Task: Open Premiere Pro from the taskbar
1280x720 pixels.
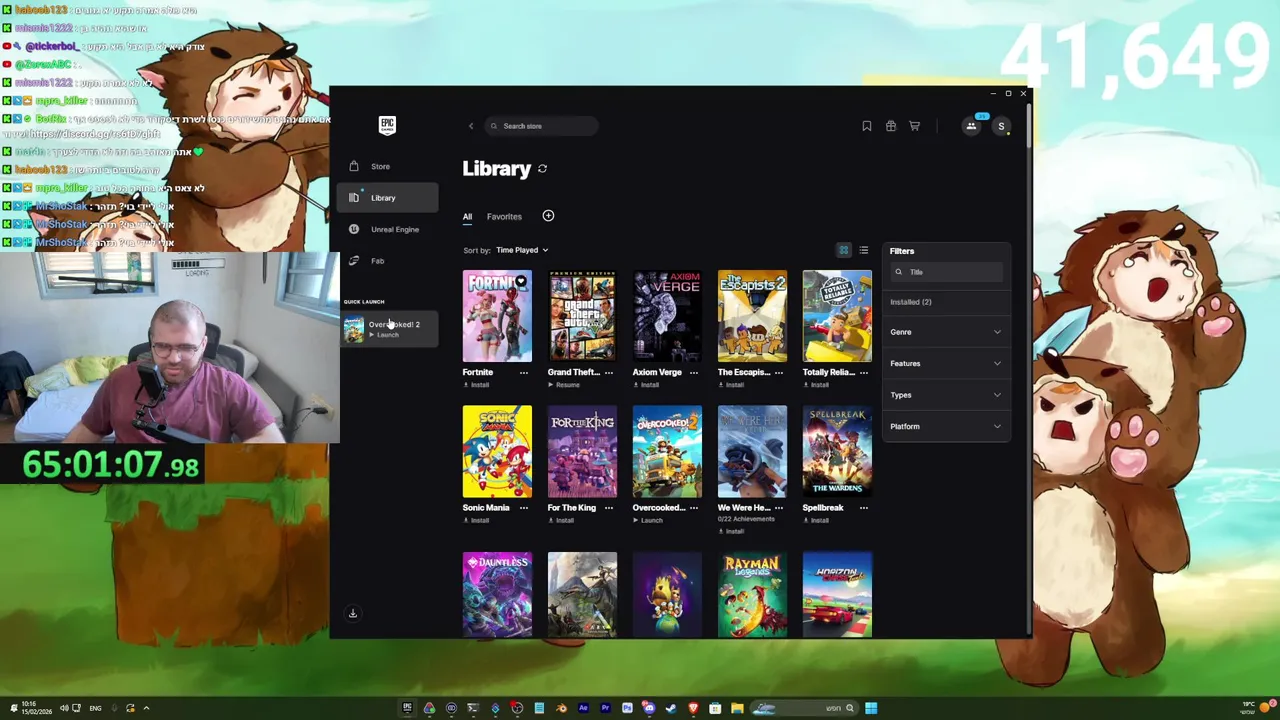Action: click(605, 708)
